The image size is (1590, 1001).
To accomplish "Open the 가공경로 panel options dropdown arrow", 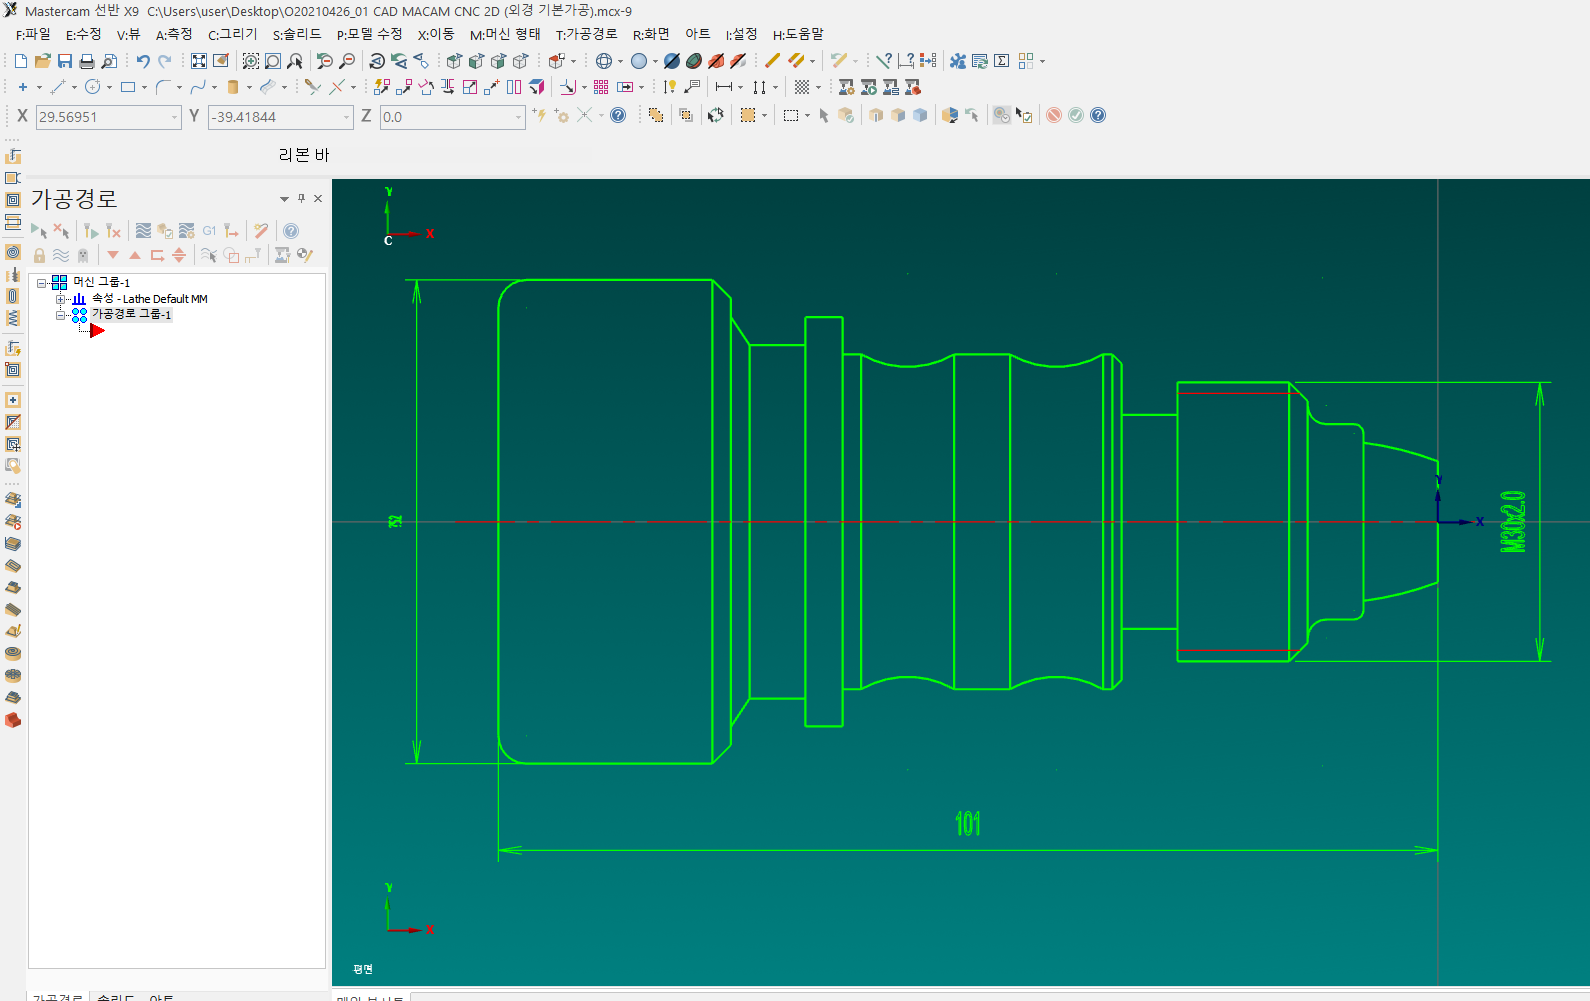I will [x=284, y=199].
